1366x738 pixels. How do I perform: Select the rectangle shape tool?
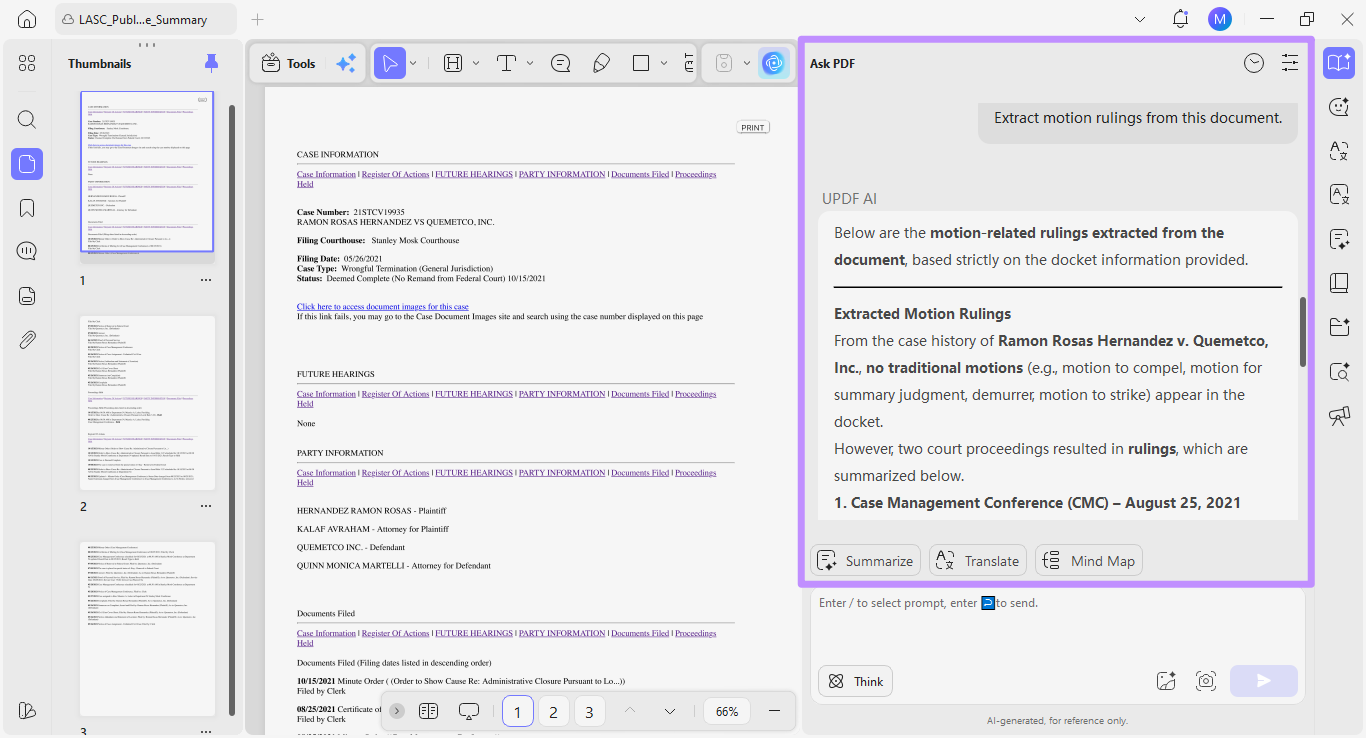tap(641, 63)
